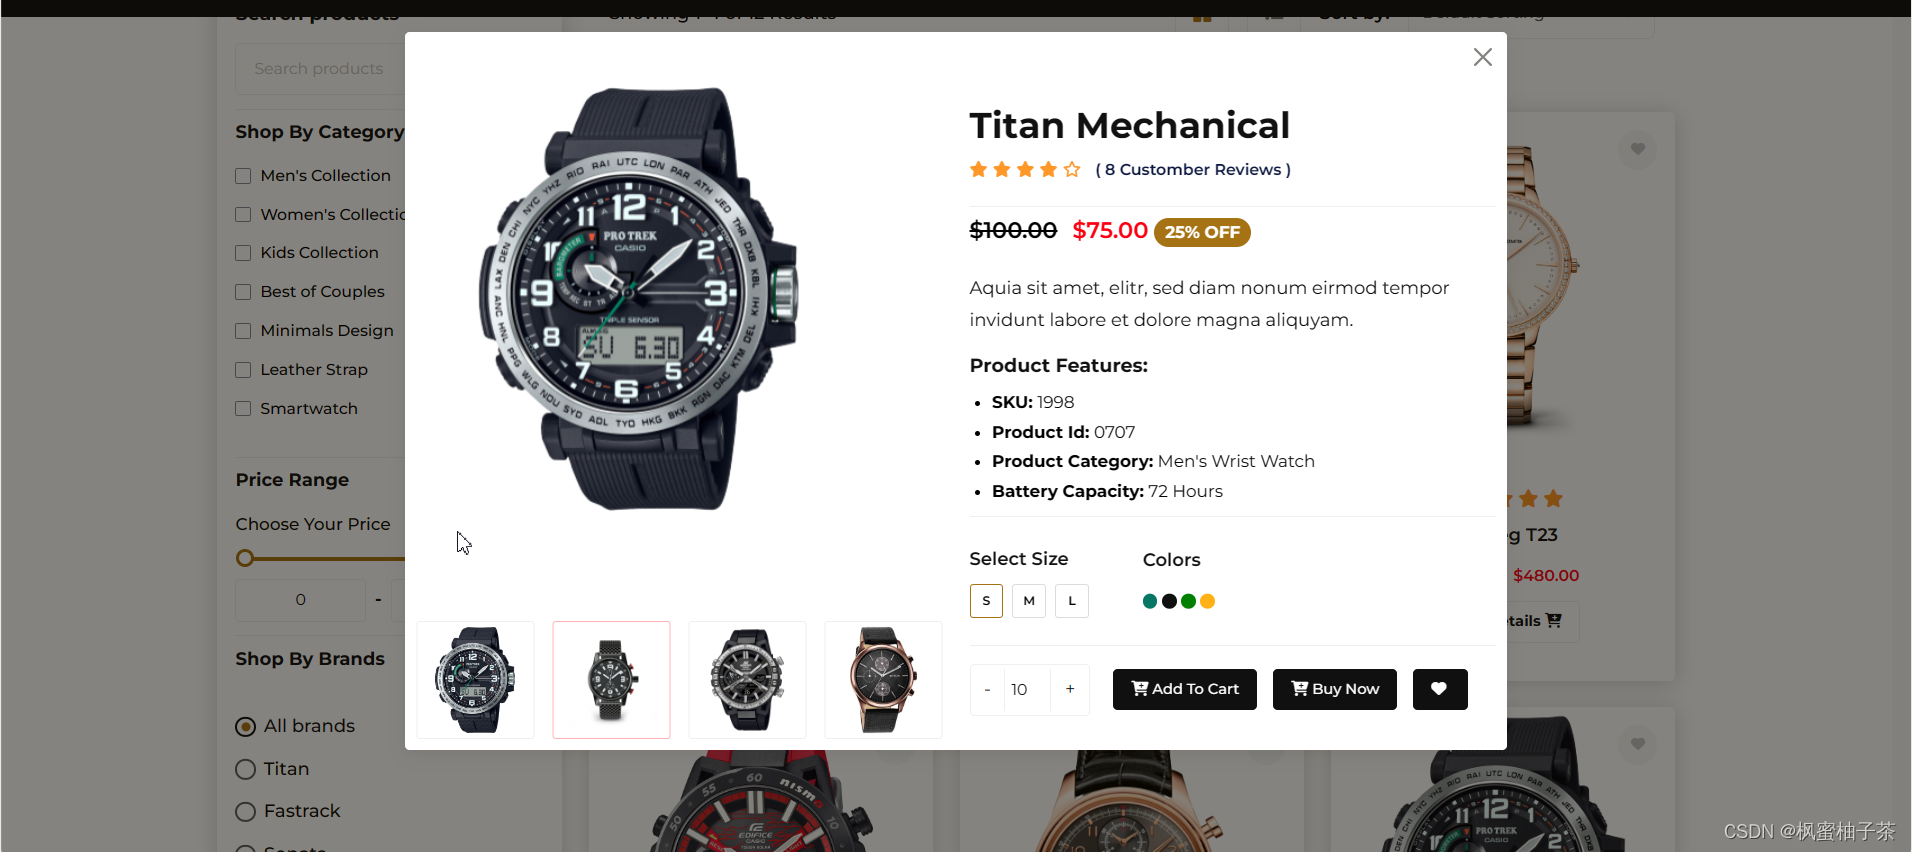Image resolution: width=1912 pixels, height=852 pixels.
Task: View the brown leather watch thumbnail
Action: coord(883,680)
